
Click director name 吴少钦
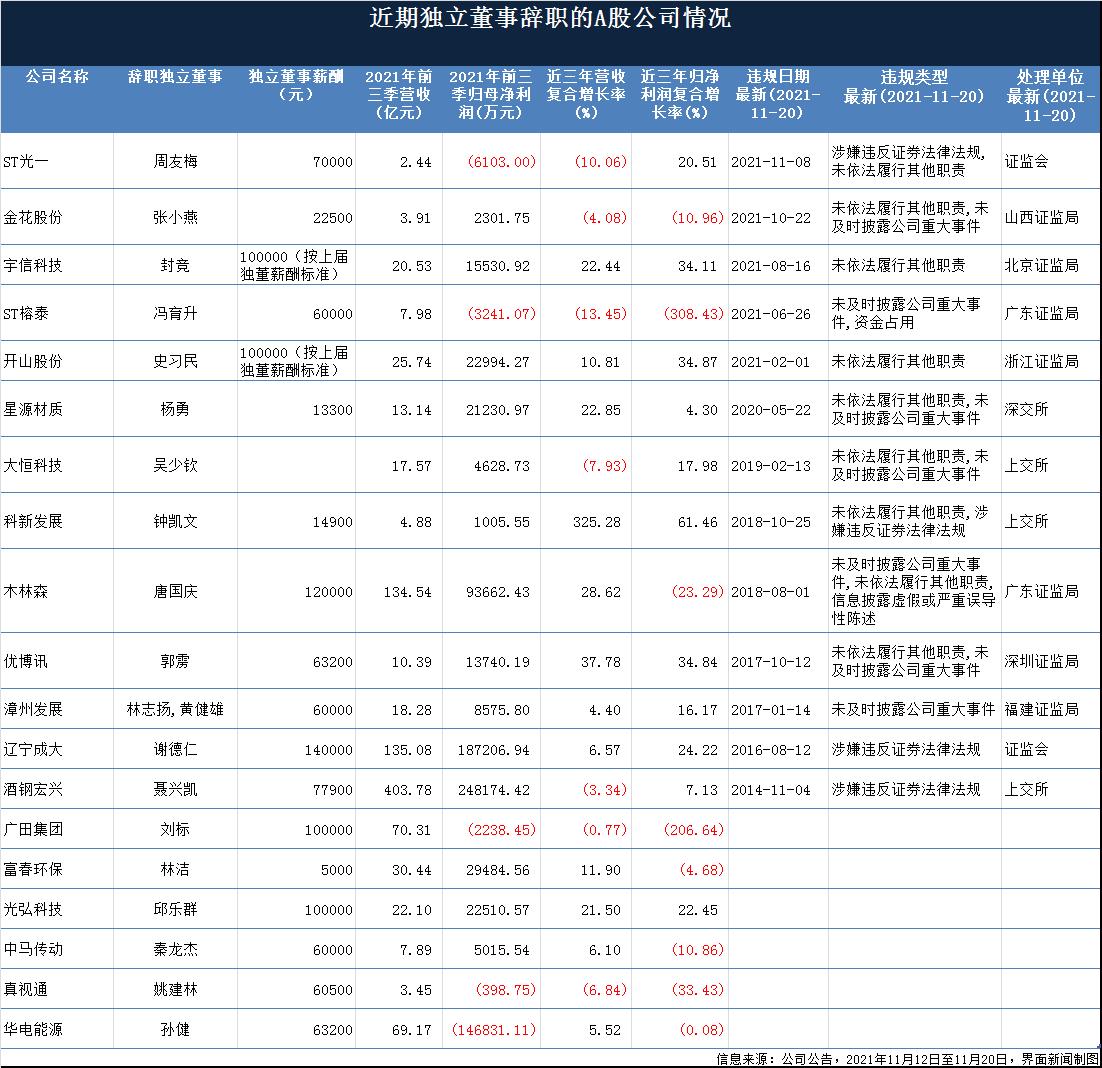coord(175,465)
